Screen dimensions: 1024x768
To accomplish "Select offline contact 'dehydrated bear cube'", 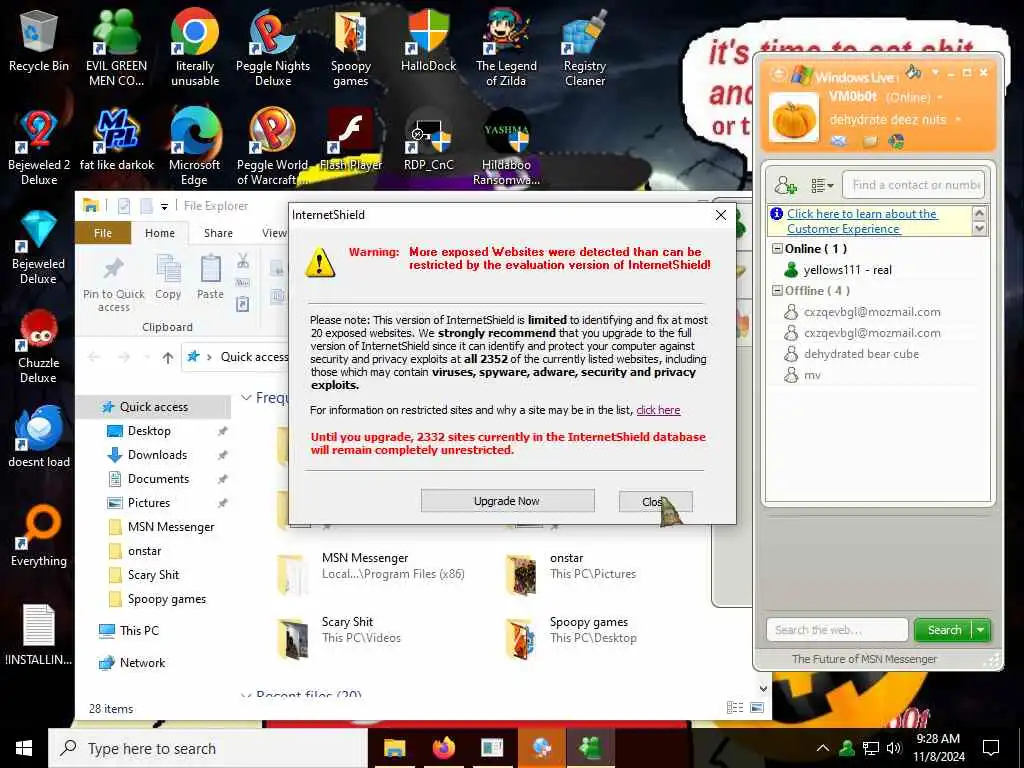I will point(861,354).
